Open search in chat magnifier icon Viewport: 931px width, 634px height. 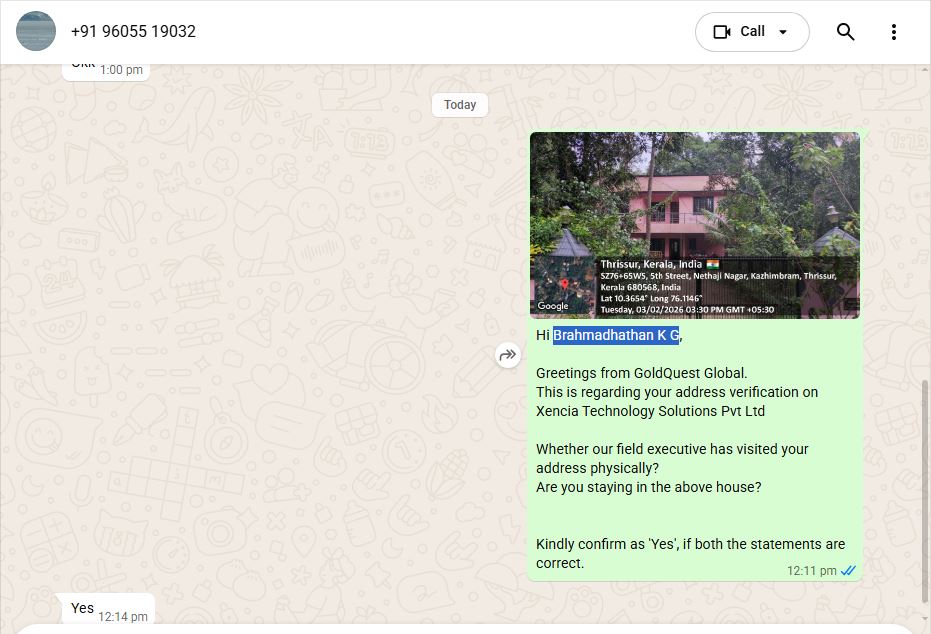tap(845, 32)
